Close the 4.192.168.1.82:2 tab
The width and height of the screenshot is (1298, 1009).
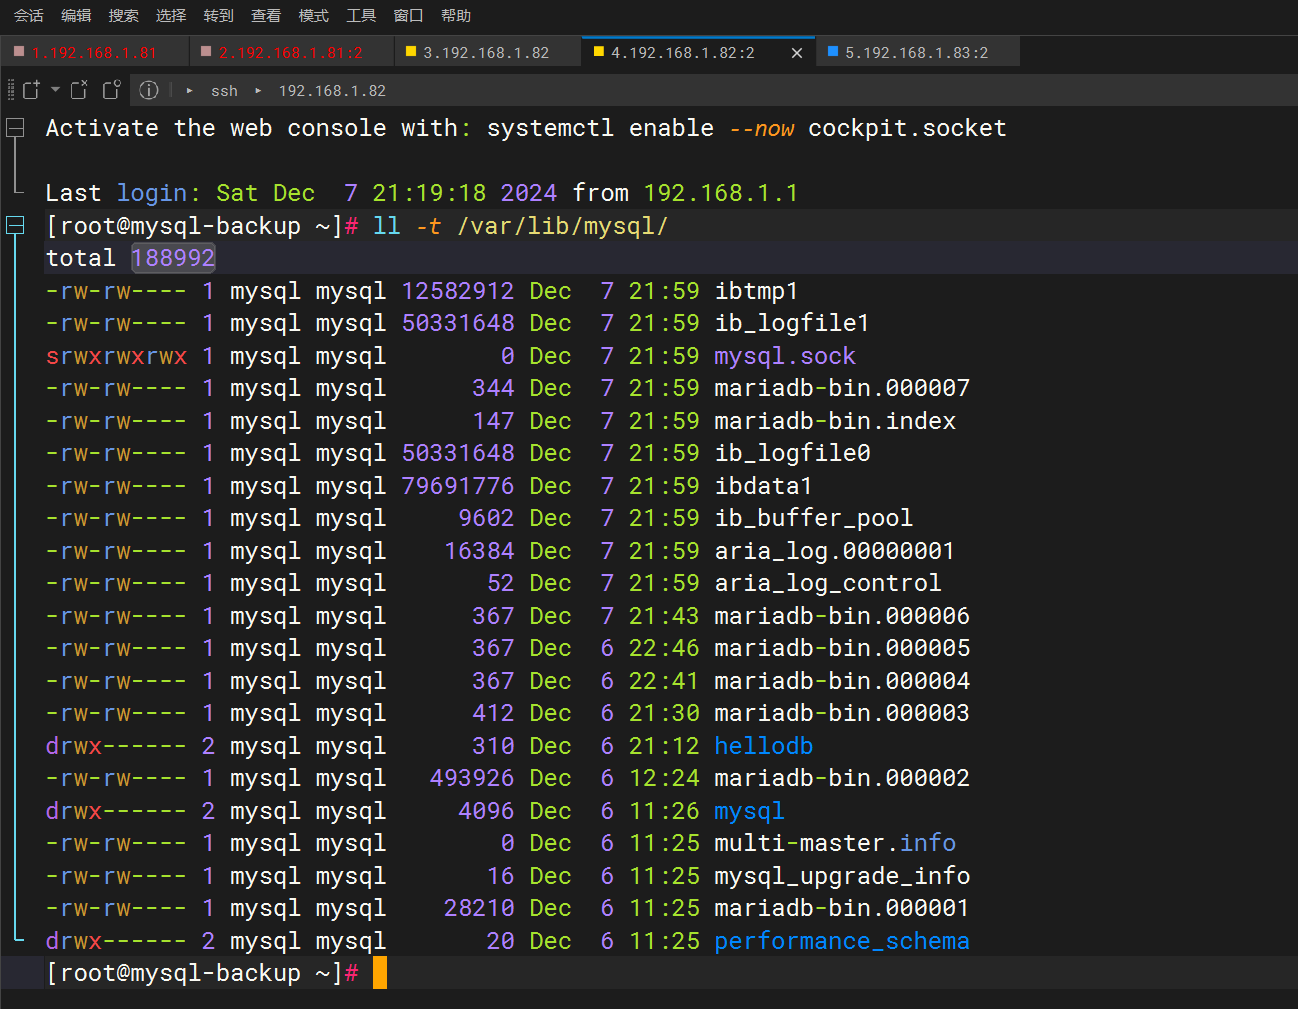point(797,53)
